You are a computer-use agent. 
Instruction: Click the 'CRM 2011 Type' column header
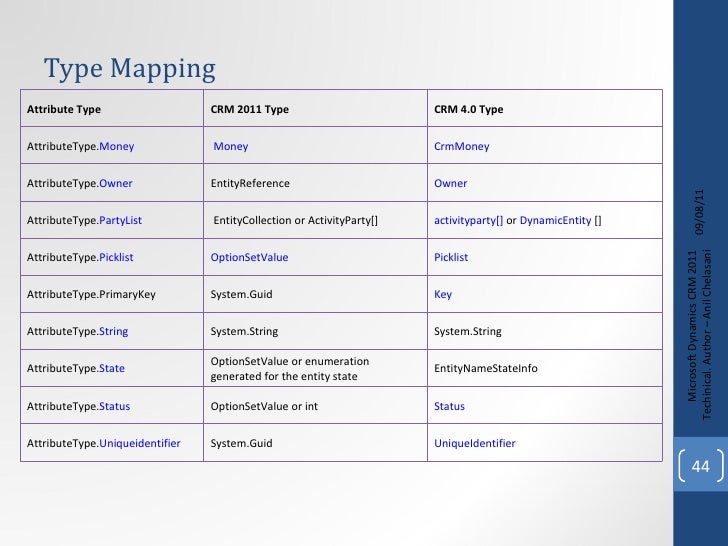(x=249, y=110)
